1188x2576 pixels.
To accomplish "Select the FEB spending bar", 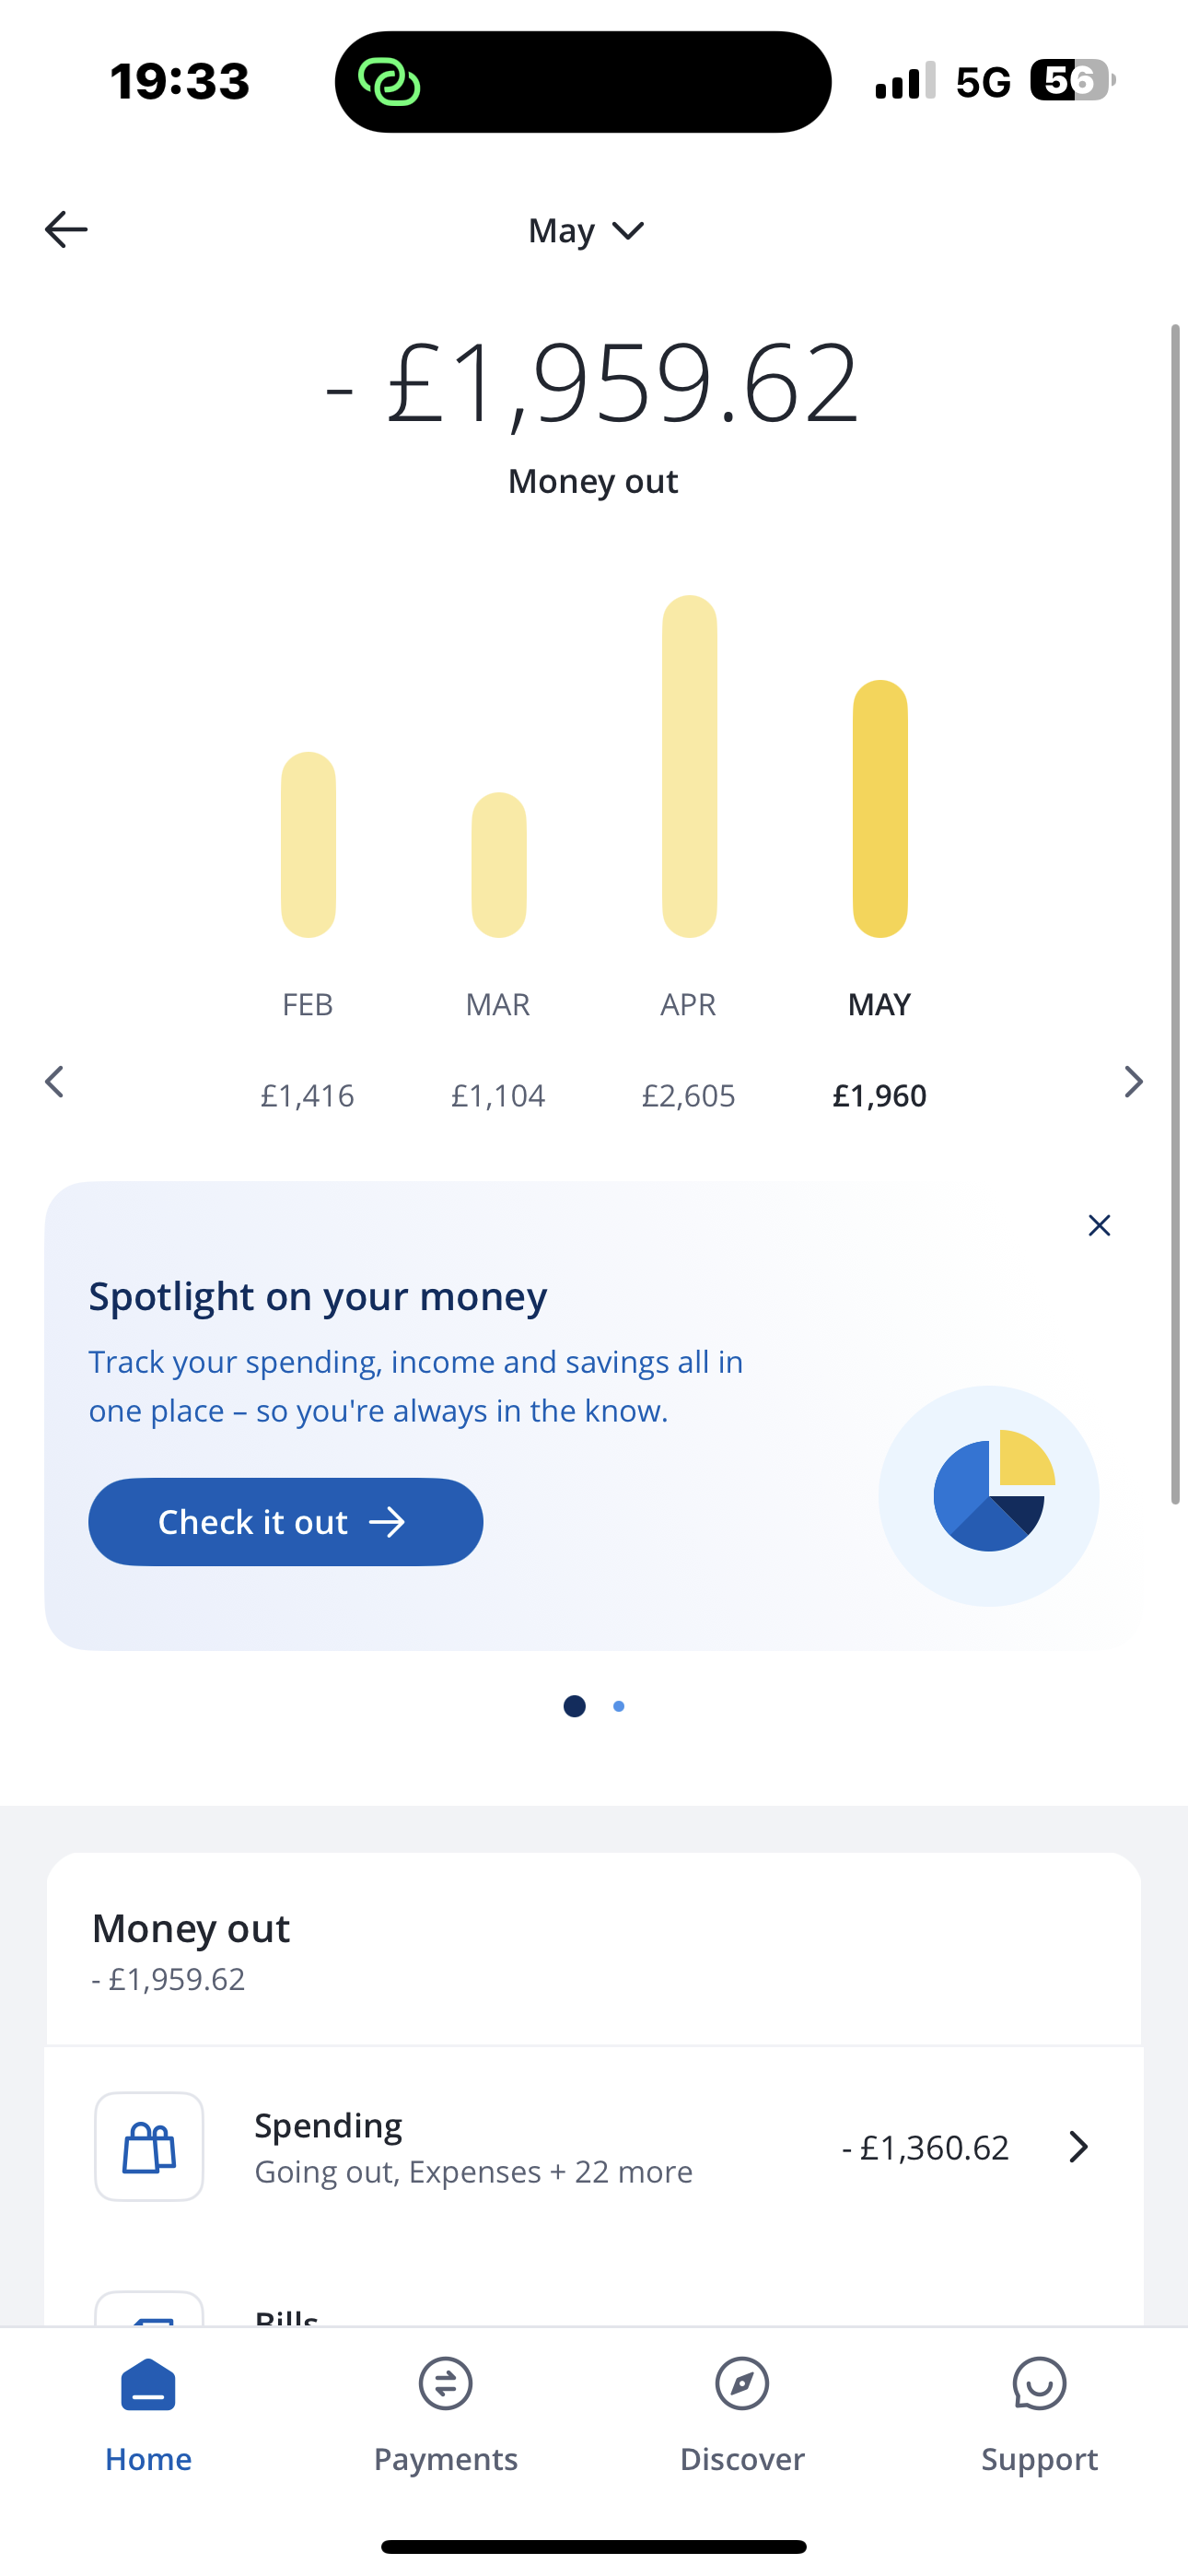I will 308,845.
